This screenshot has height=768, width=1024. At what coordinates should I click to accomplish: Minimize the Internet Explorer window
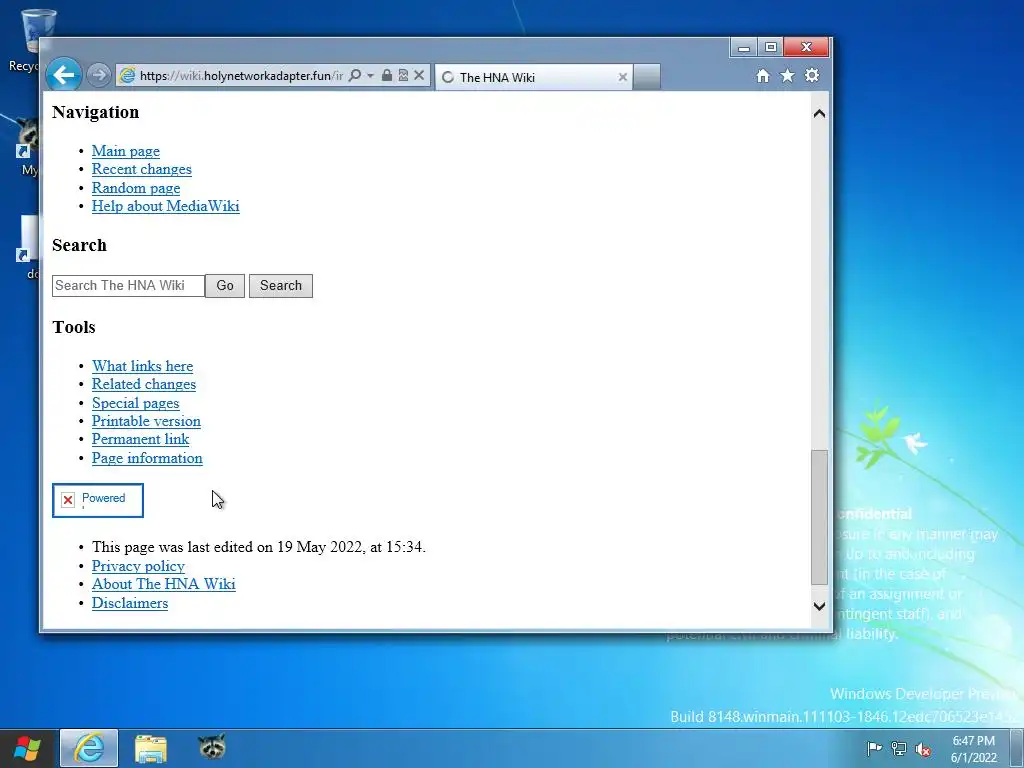(743, 48)
